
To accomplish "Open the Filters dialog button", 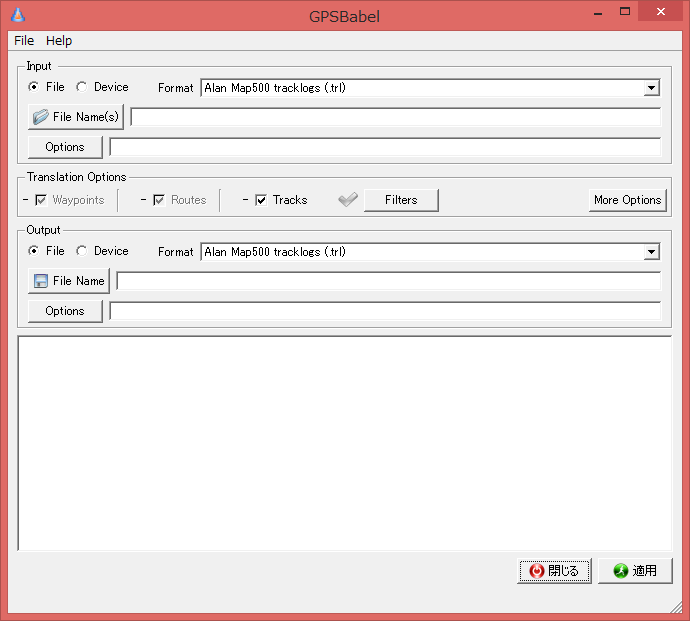I will point(401,200).
